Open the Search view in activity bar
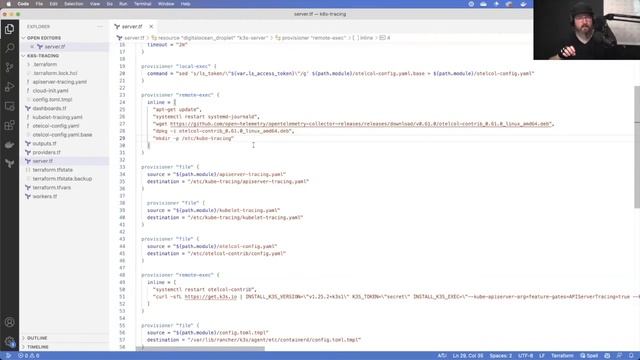 (x=9, y=48)
